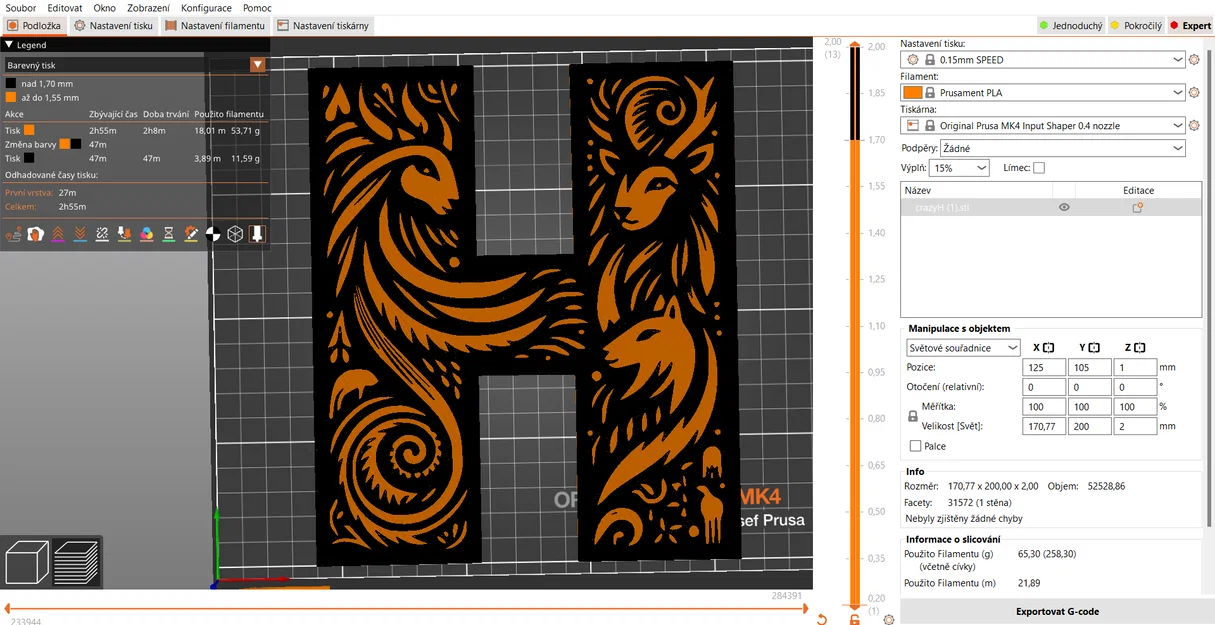The height and width of the screenshot is (625, 1215).
Task: Open filament settings gear beside Prusament PLA
Action: [1194, 93]
